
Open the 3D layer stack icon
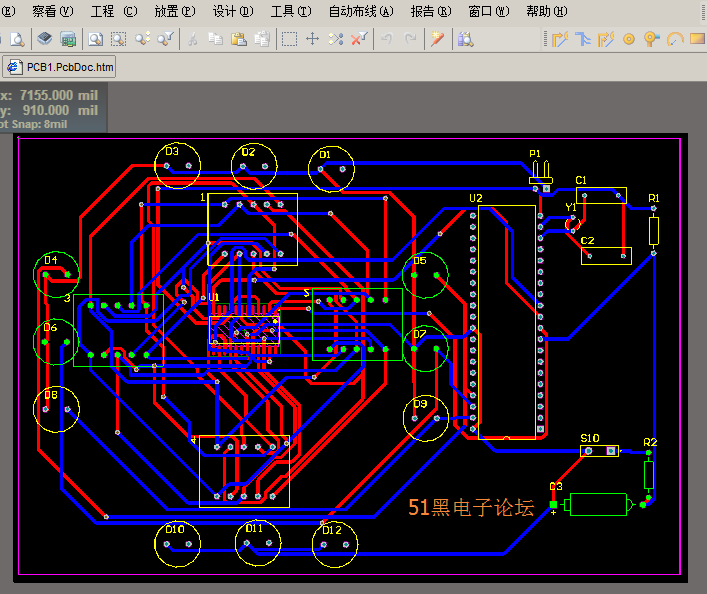pos(44,39)
